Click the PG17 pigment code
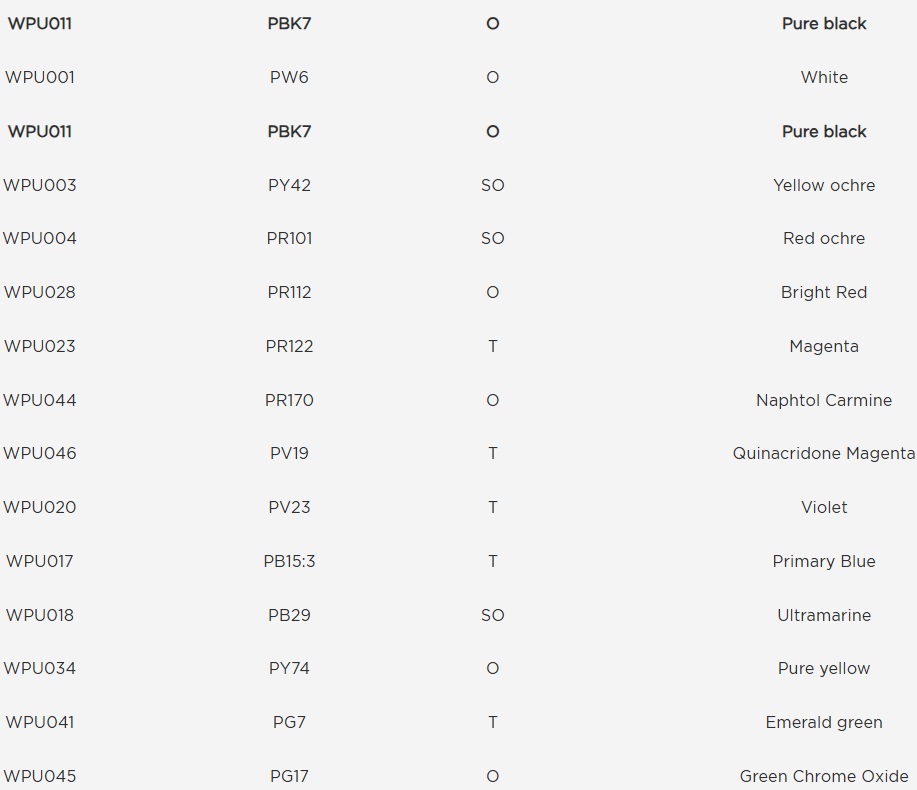The width and height of the screenshot is (917, 790). (289, 776)
